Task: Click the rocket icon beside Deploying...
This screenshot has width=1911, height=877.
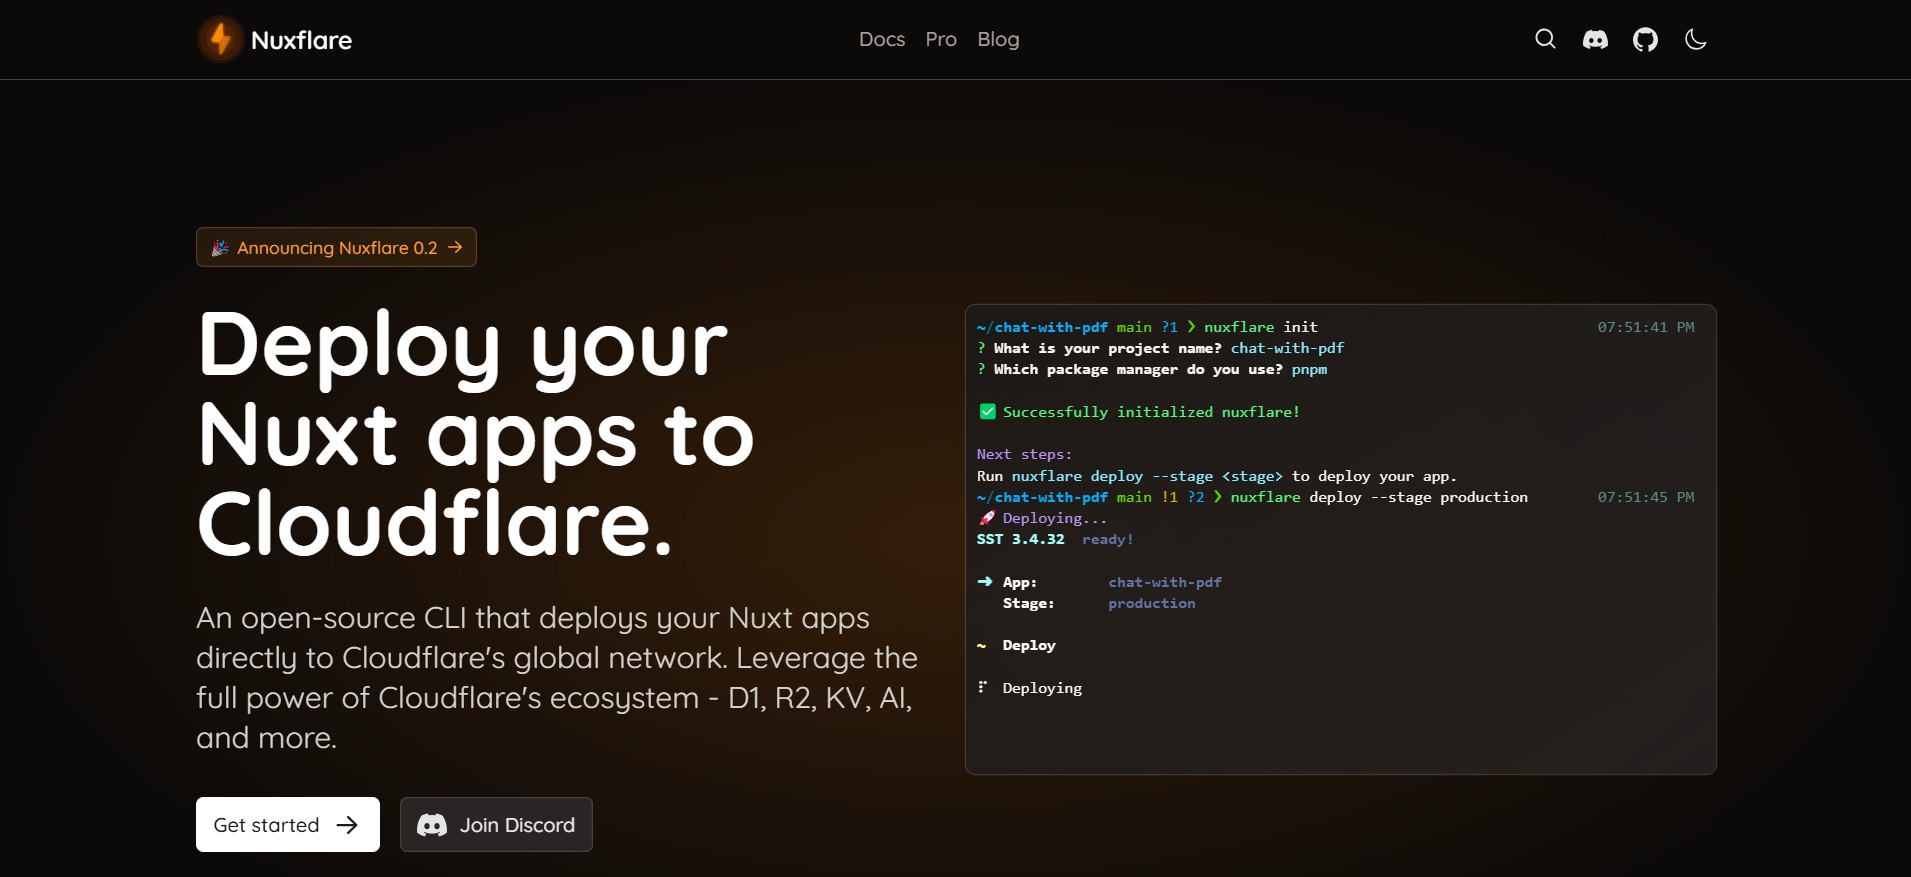Action: point(987,518)
